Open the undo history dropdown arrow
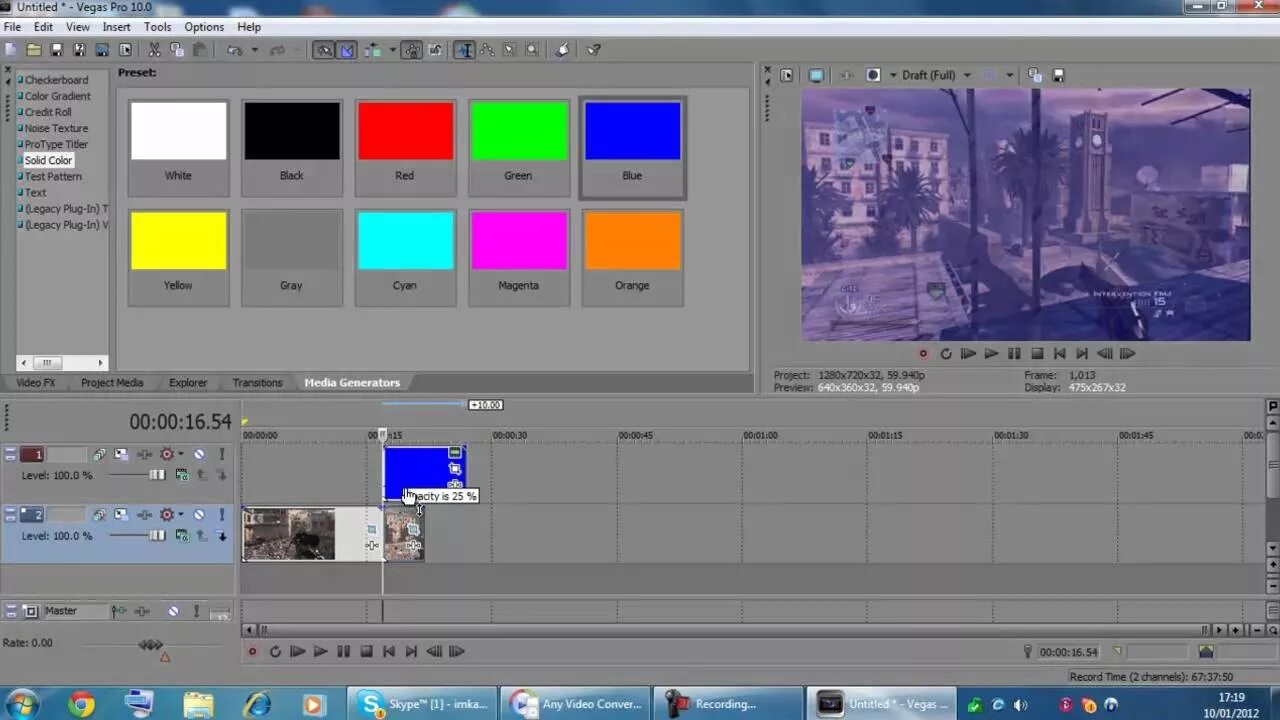The height and width of the screenshot is (720, 1280). point(255,50)
